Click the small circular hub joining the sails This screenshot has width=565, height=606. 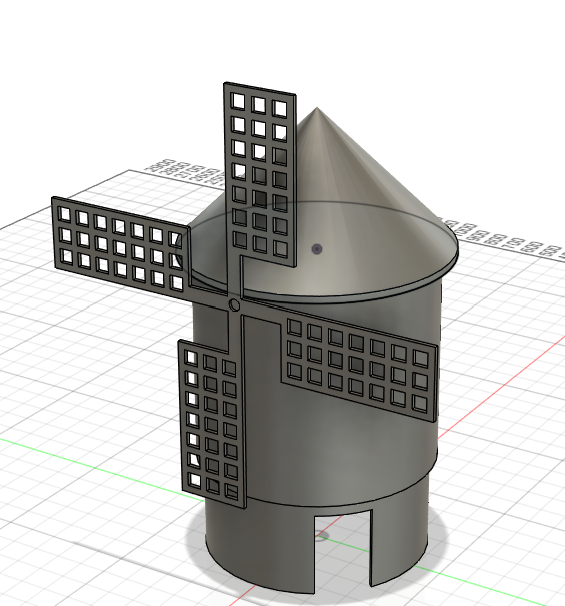(x=234, y=305)
